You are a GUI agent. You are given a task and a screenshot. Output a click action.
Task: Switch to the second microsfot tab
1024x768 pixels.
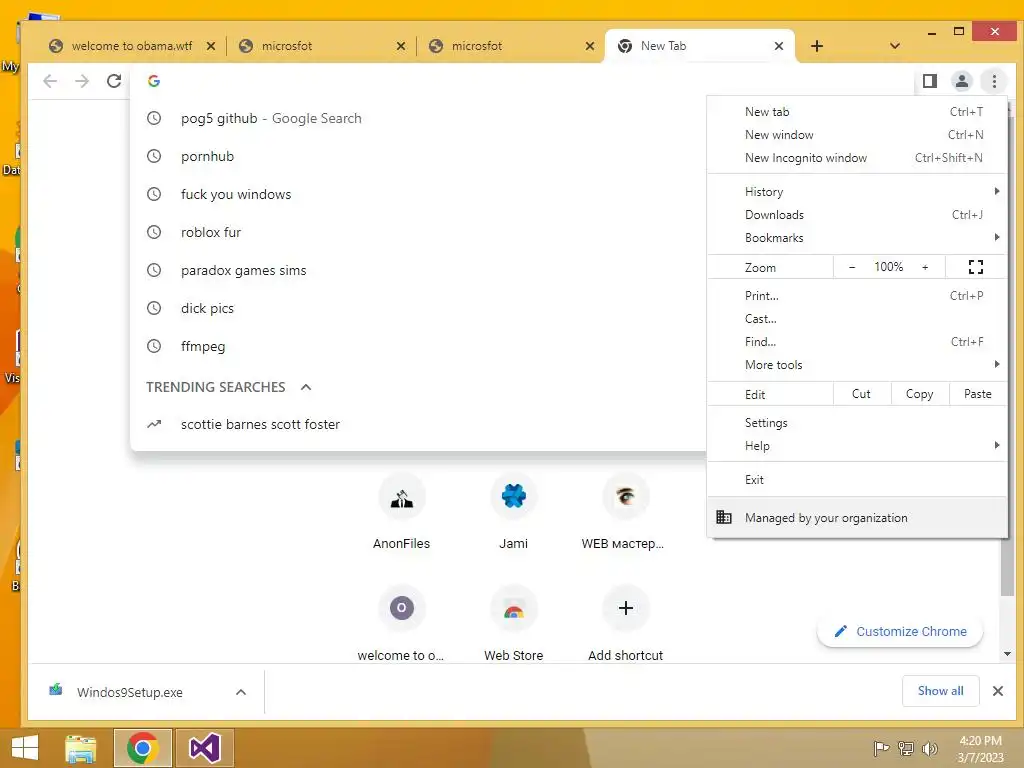coord(509,46)
